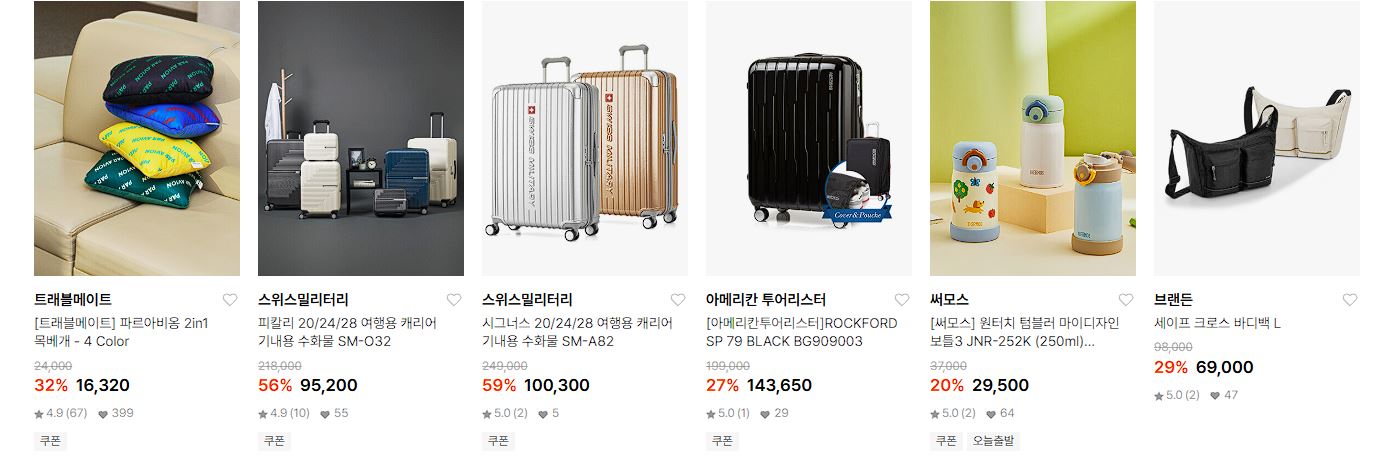The image size is (1375, 457).
Task: Open 써모스 tumbler bottles product image
Action: pos(1033,138)
